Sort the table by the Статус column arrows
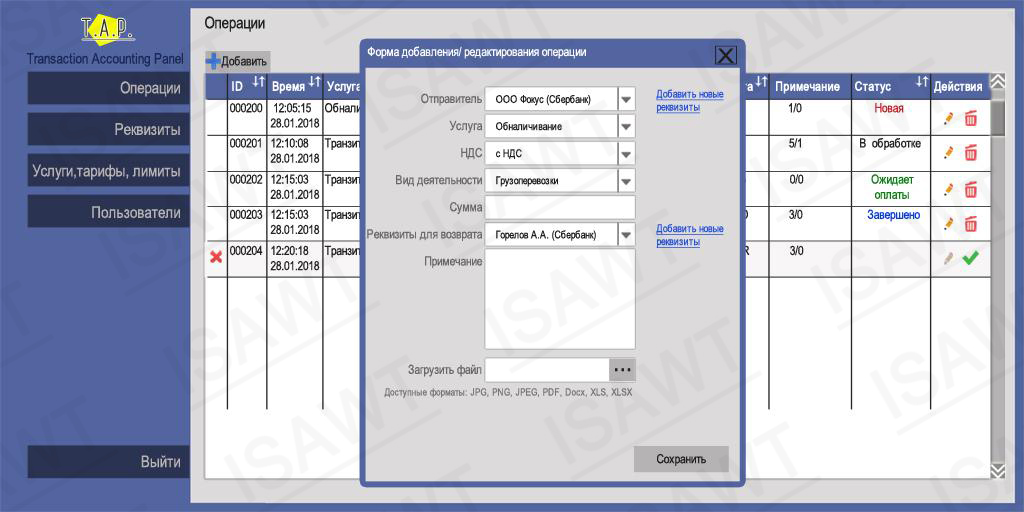 coord(921,82)
